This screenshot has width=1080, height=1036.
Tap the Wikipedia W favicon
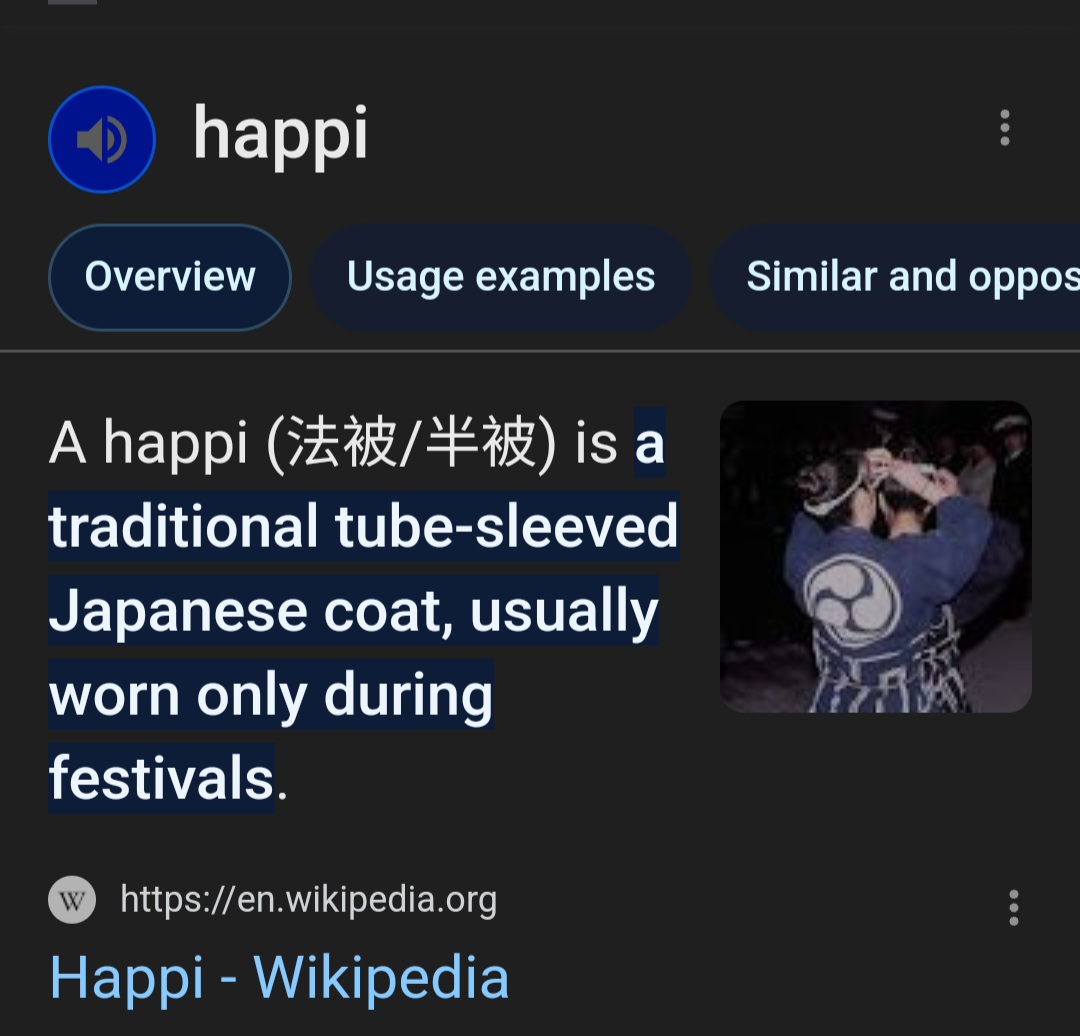click(72, 900)
